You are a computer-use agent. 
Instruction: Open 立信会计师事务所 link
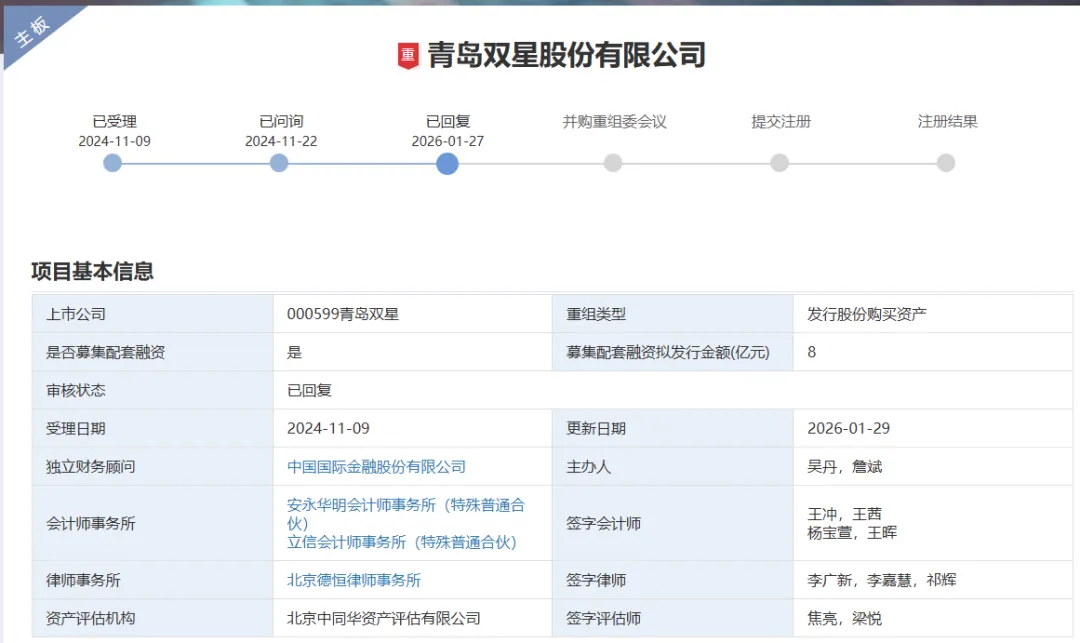coord(402,542)
